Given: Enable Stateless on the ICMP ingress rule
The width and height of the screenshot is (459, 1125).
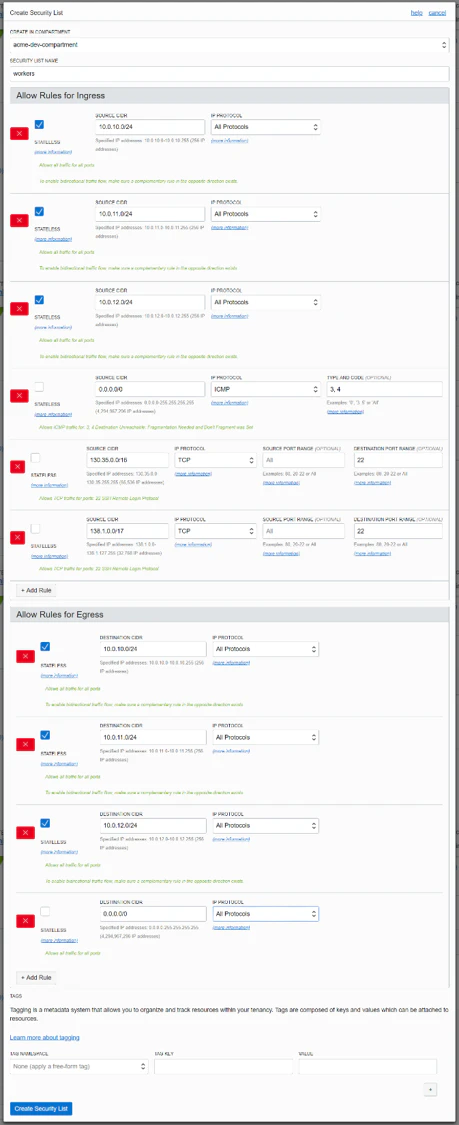Looking at the screenshot, I should coord(39,387).
